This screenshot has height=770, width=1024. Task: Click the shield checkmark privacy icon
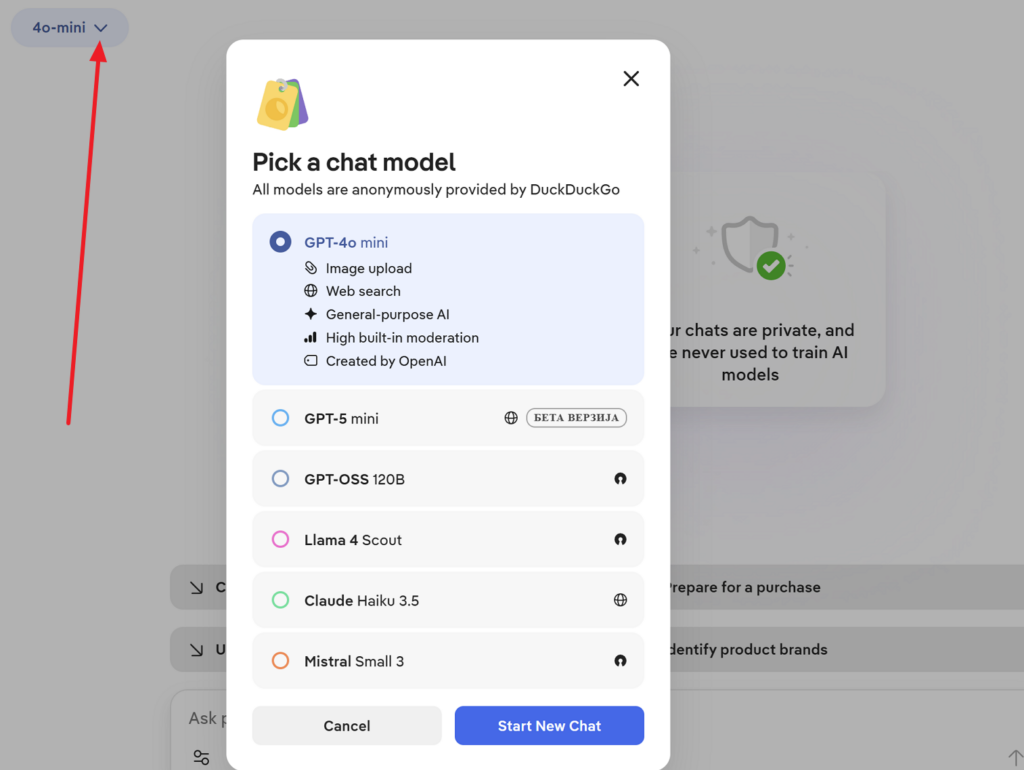[751, 247]
